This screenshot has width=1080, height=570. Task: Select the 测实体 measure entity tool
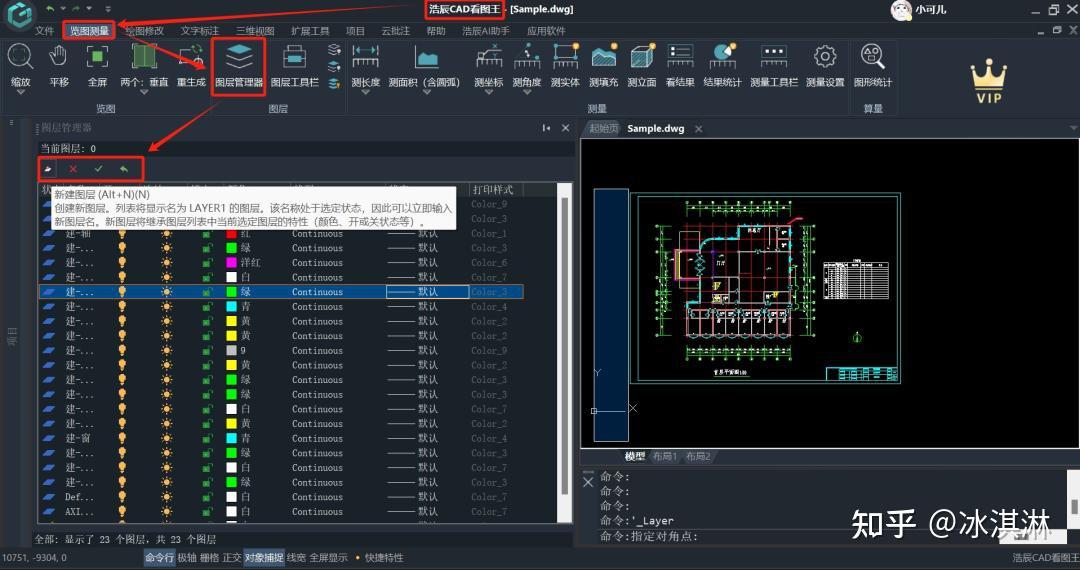tap(565, 56)
